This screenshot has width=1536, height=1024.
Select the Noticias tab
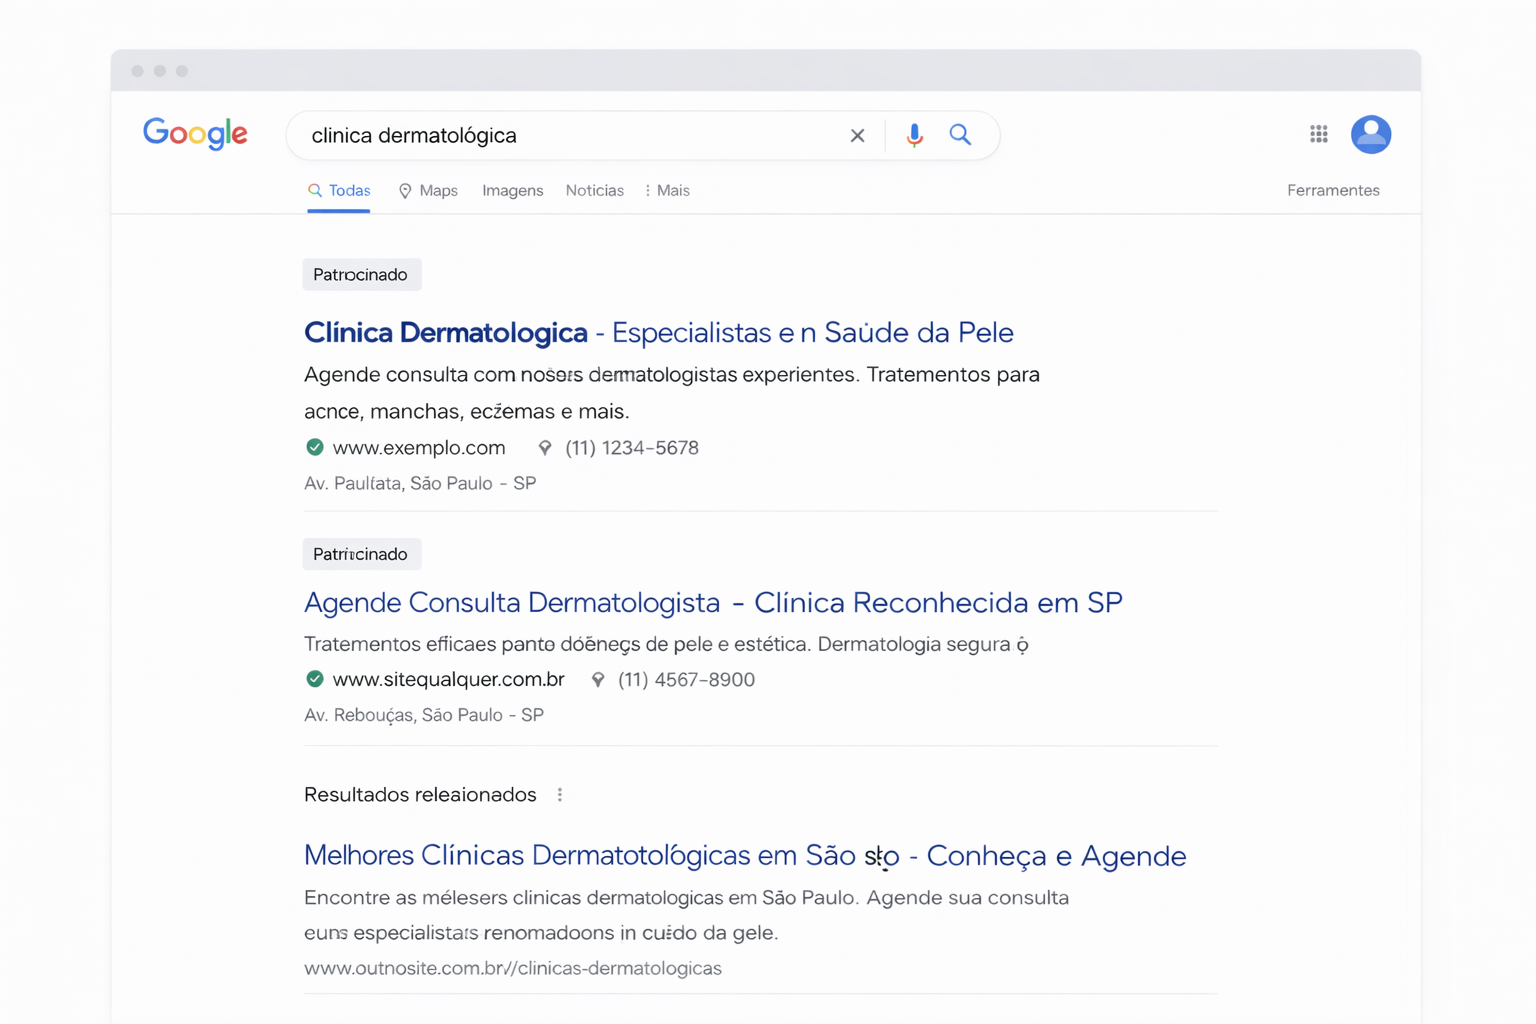594,190
